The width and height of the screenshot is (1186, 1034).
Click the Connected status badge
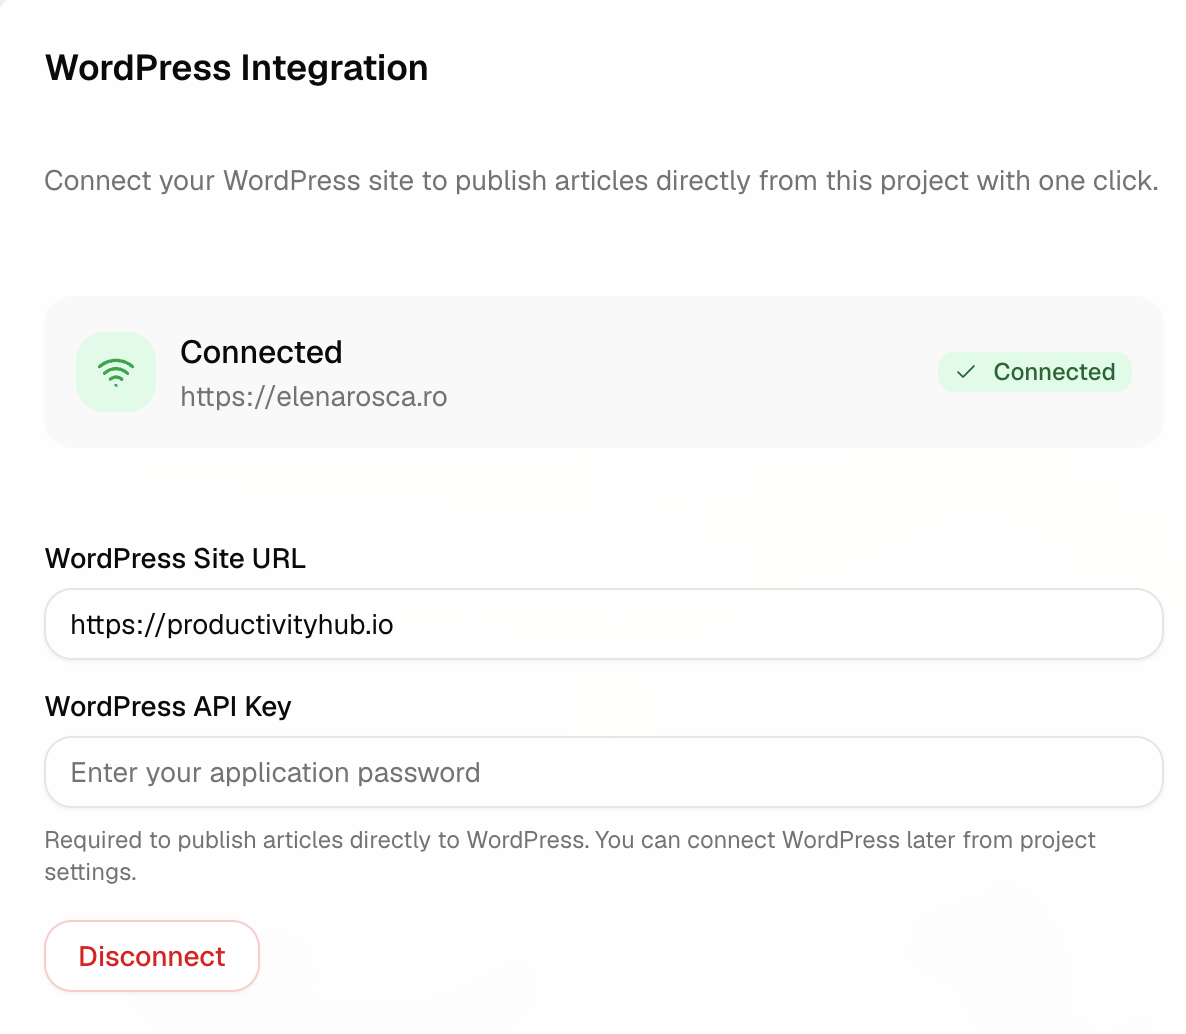click(1035, 372)
